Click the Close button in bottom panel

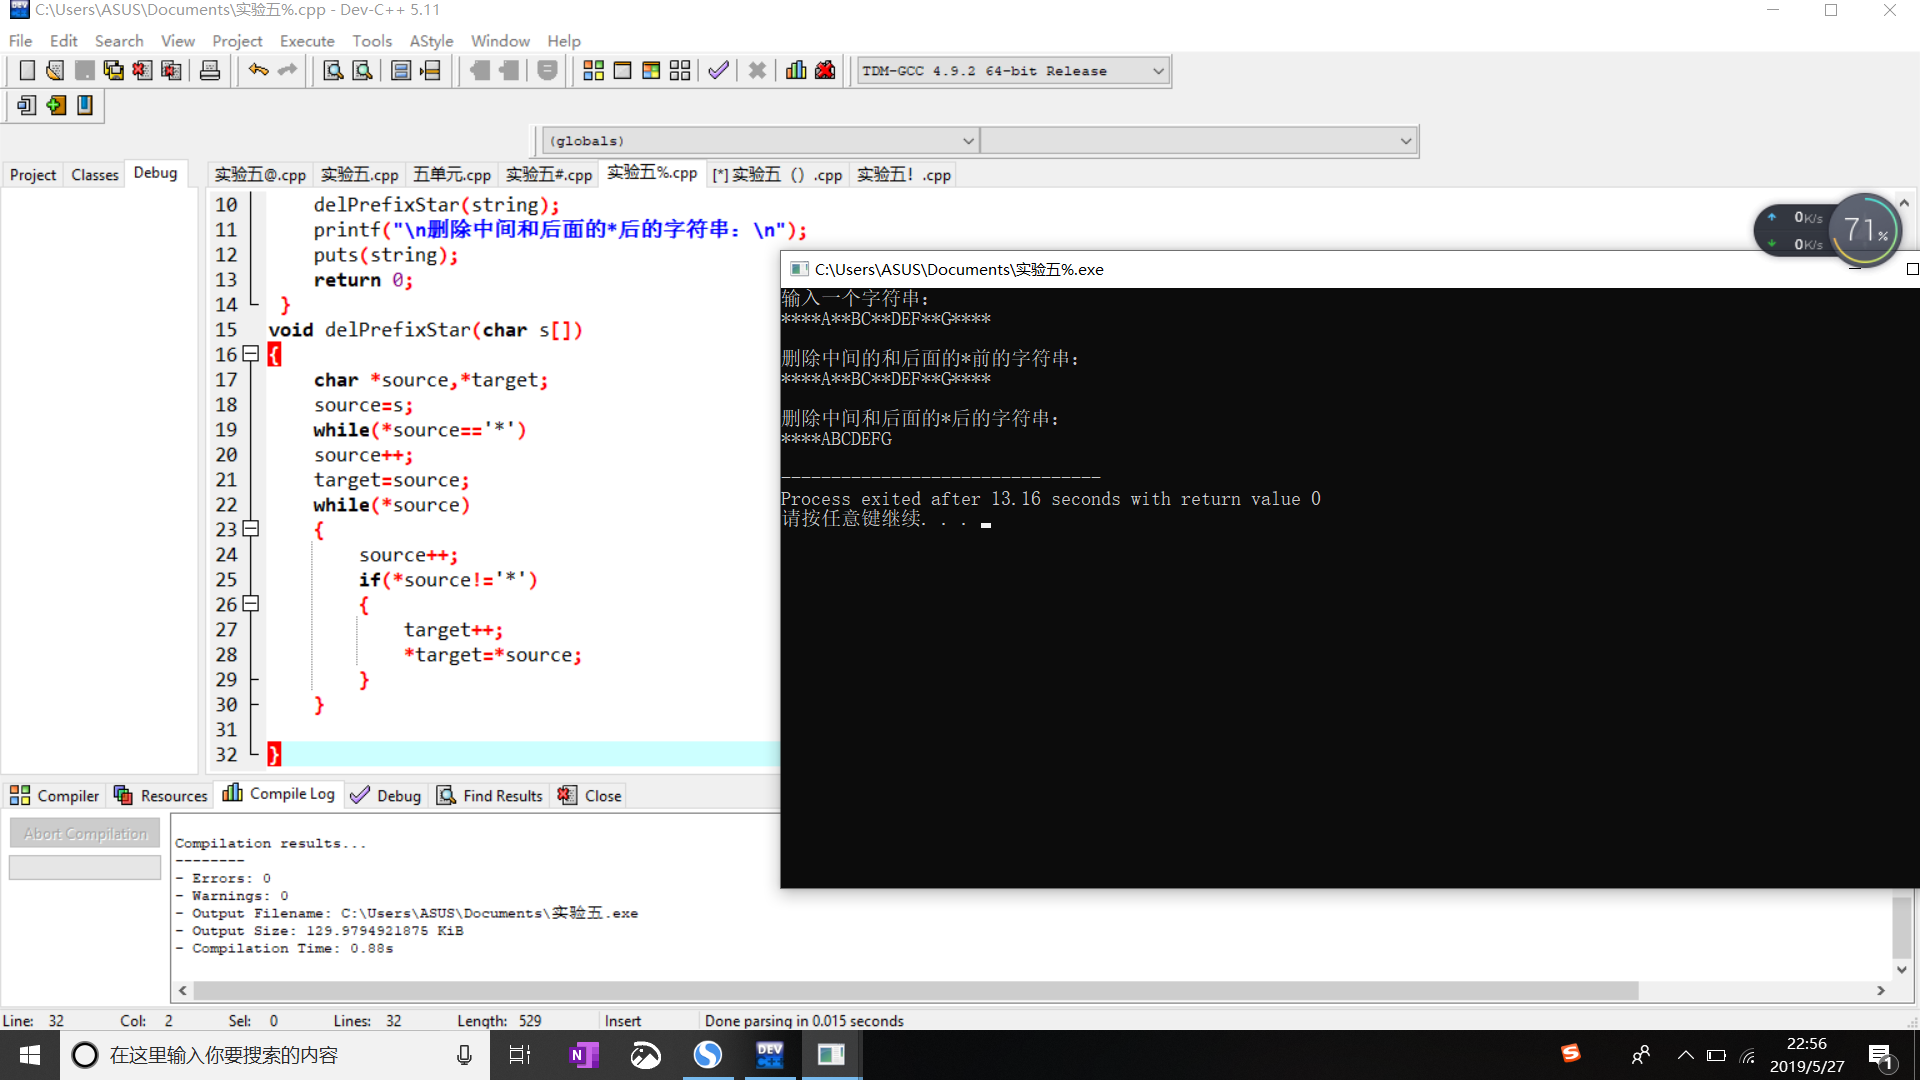[x=591, y=796]
